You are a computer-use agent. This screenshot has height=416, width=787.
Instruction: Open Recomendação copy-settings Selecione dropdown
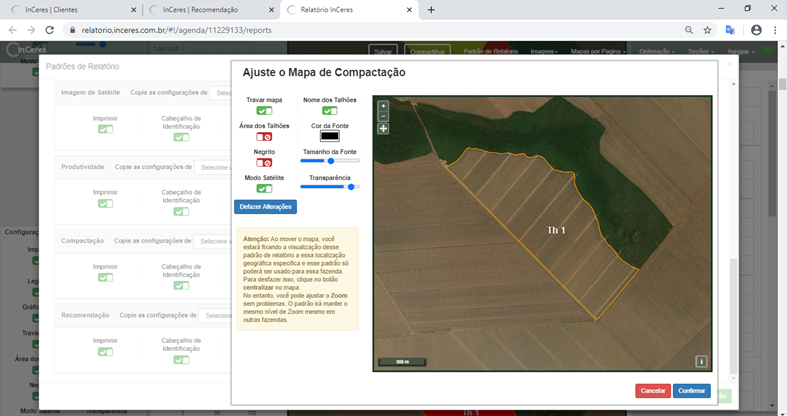[x=215, y=316]
